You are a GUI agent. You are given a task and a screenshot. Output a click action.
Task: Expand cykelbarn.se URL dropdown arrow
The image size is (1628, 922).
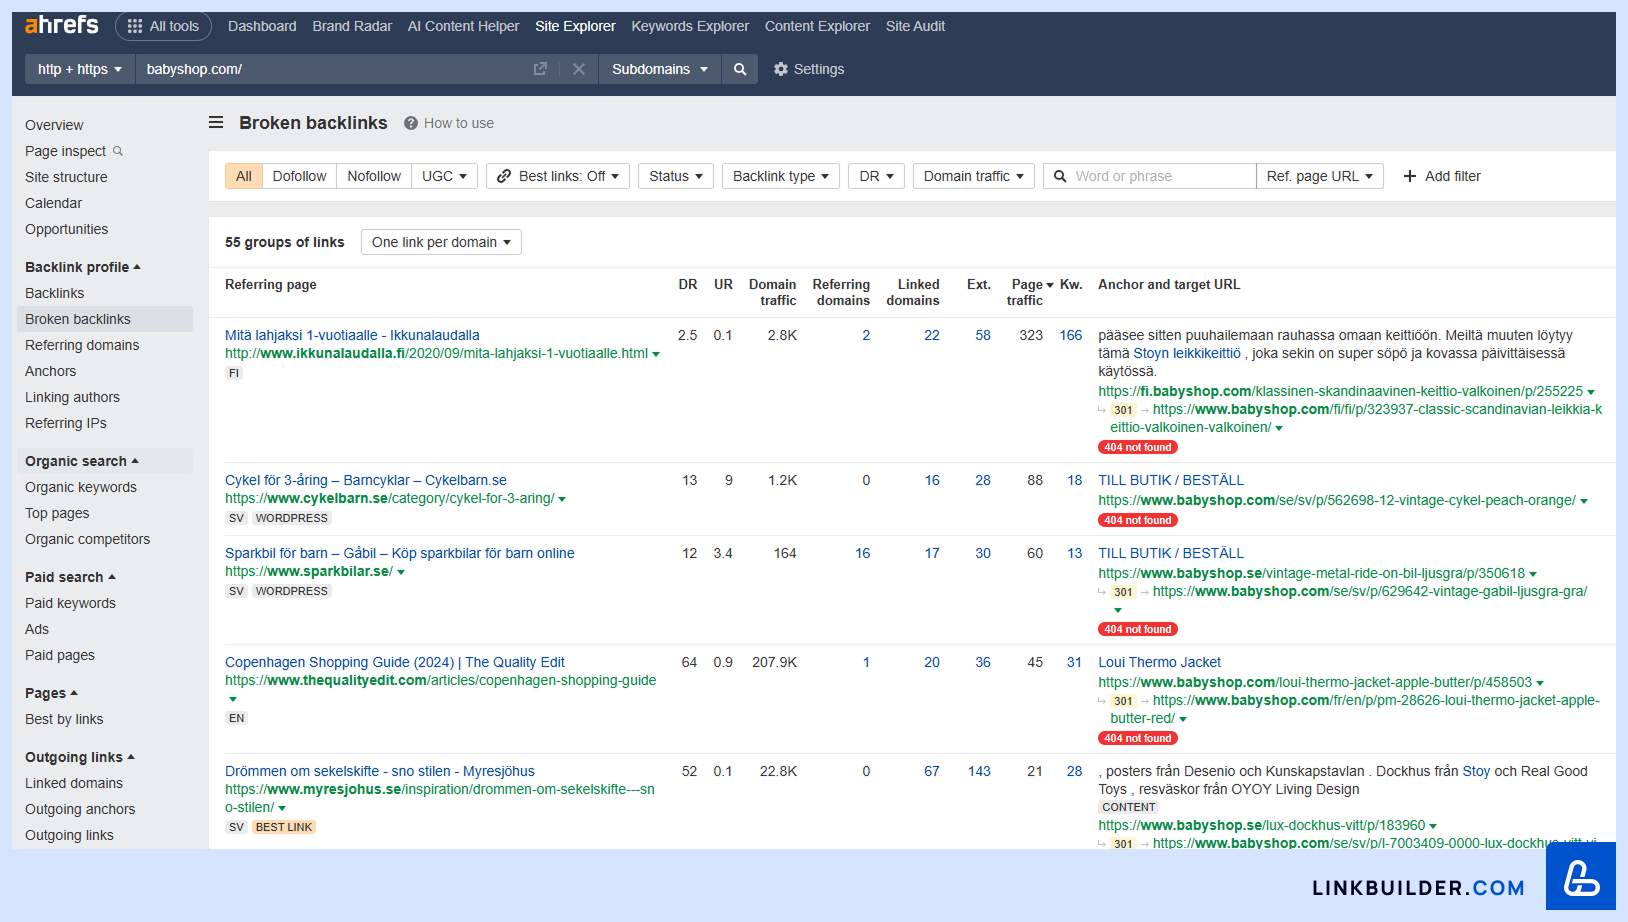pyautogui.click(x=562, y=499)
